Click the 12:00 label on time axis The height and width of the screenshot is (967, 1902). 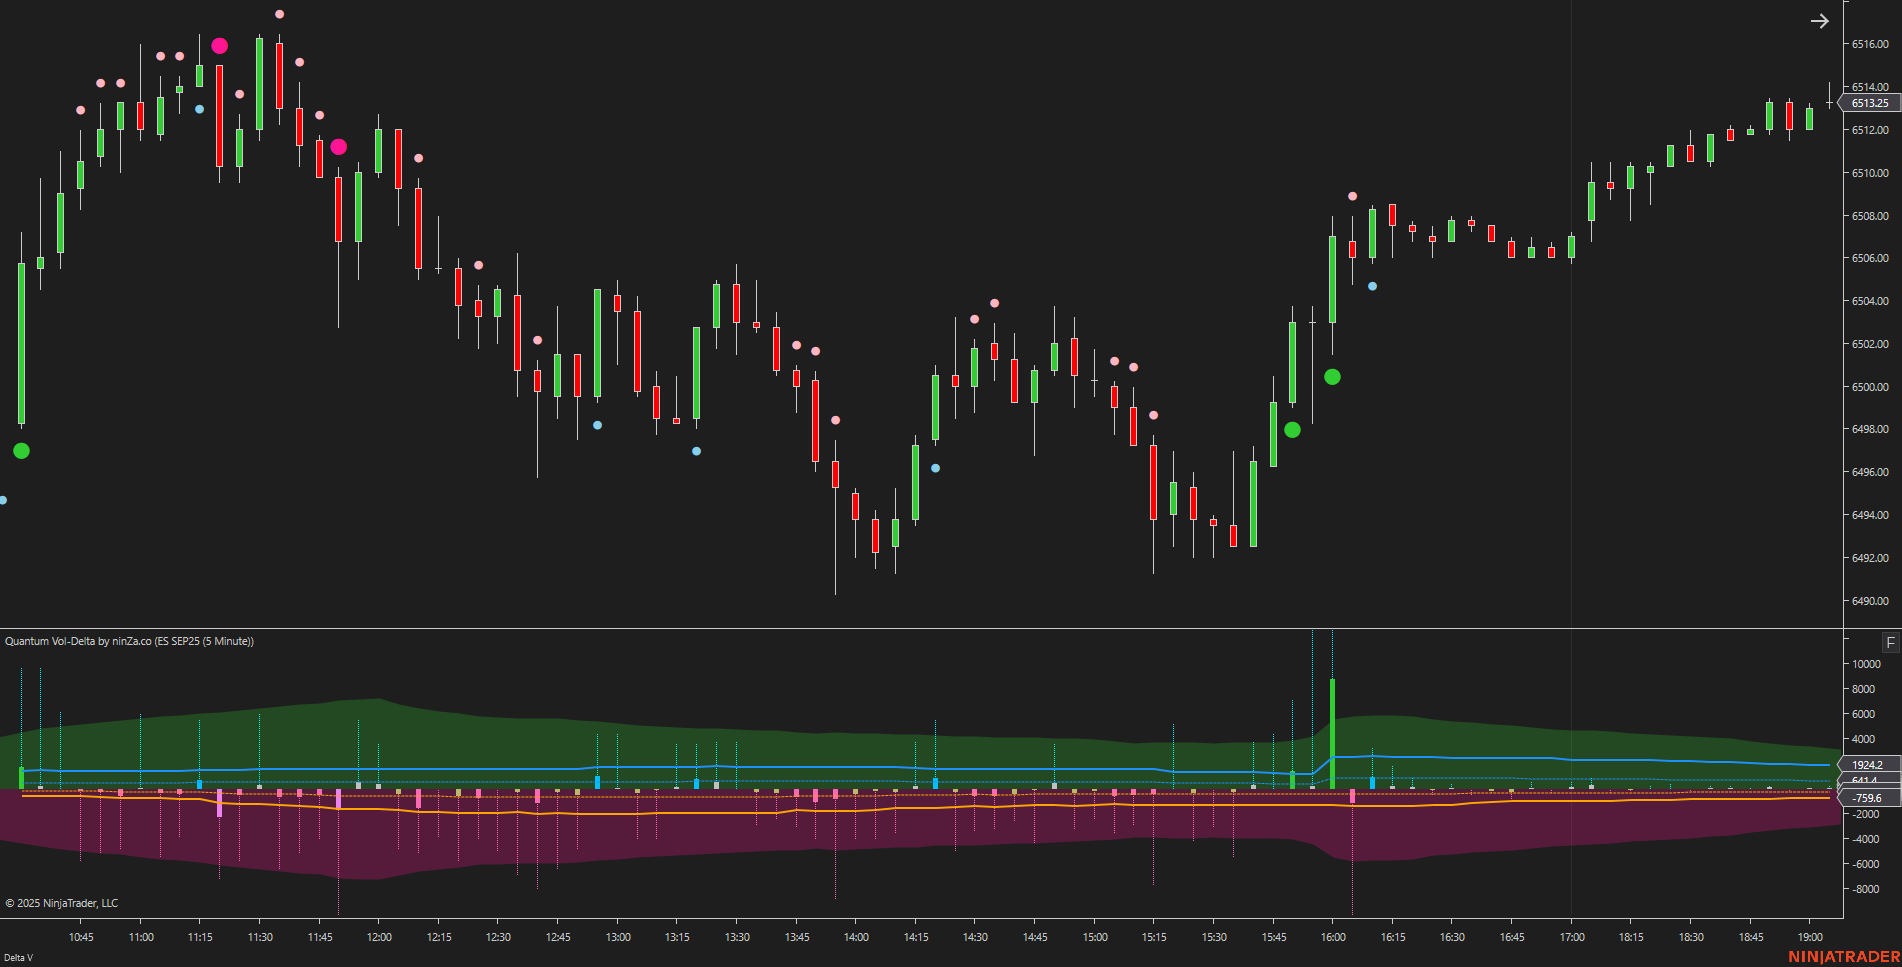379,937
